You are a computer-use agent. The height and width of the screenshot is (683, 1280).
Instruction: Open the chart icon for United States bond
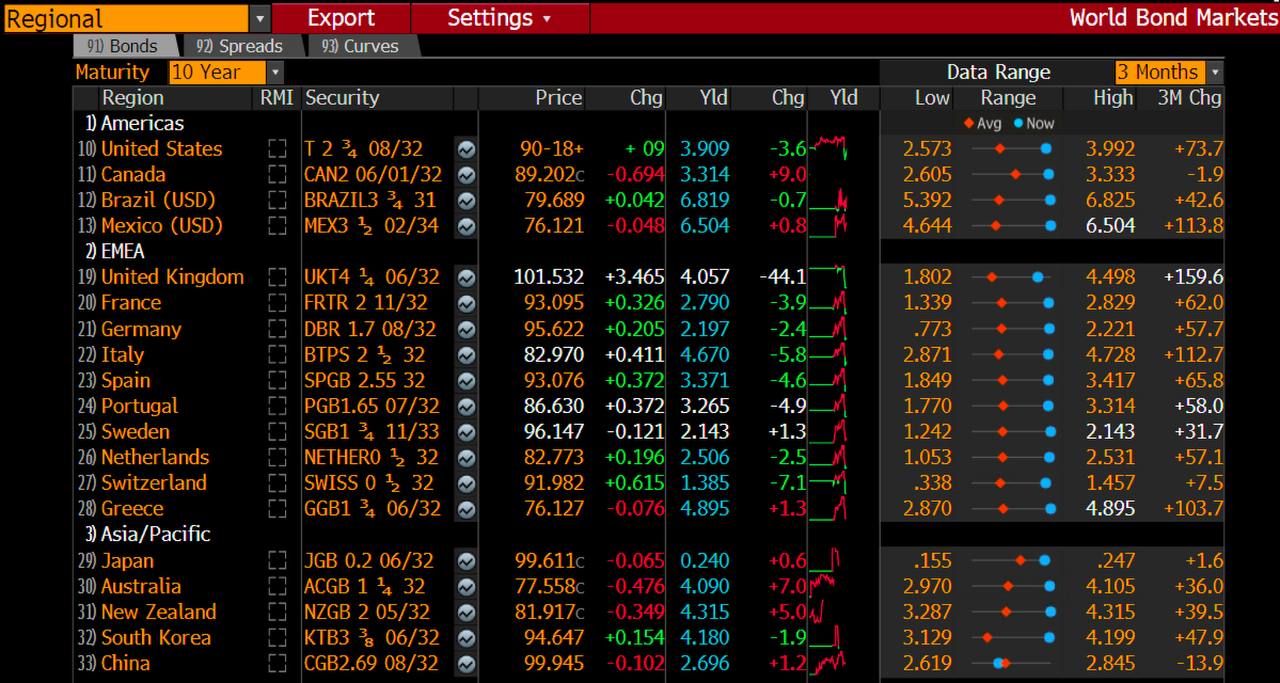[x=466, y=149]
